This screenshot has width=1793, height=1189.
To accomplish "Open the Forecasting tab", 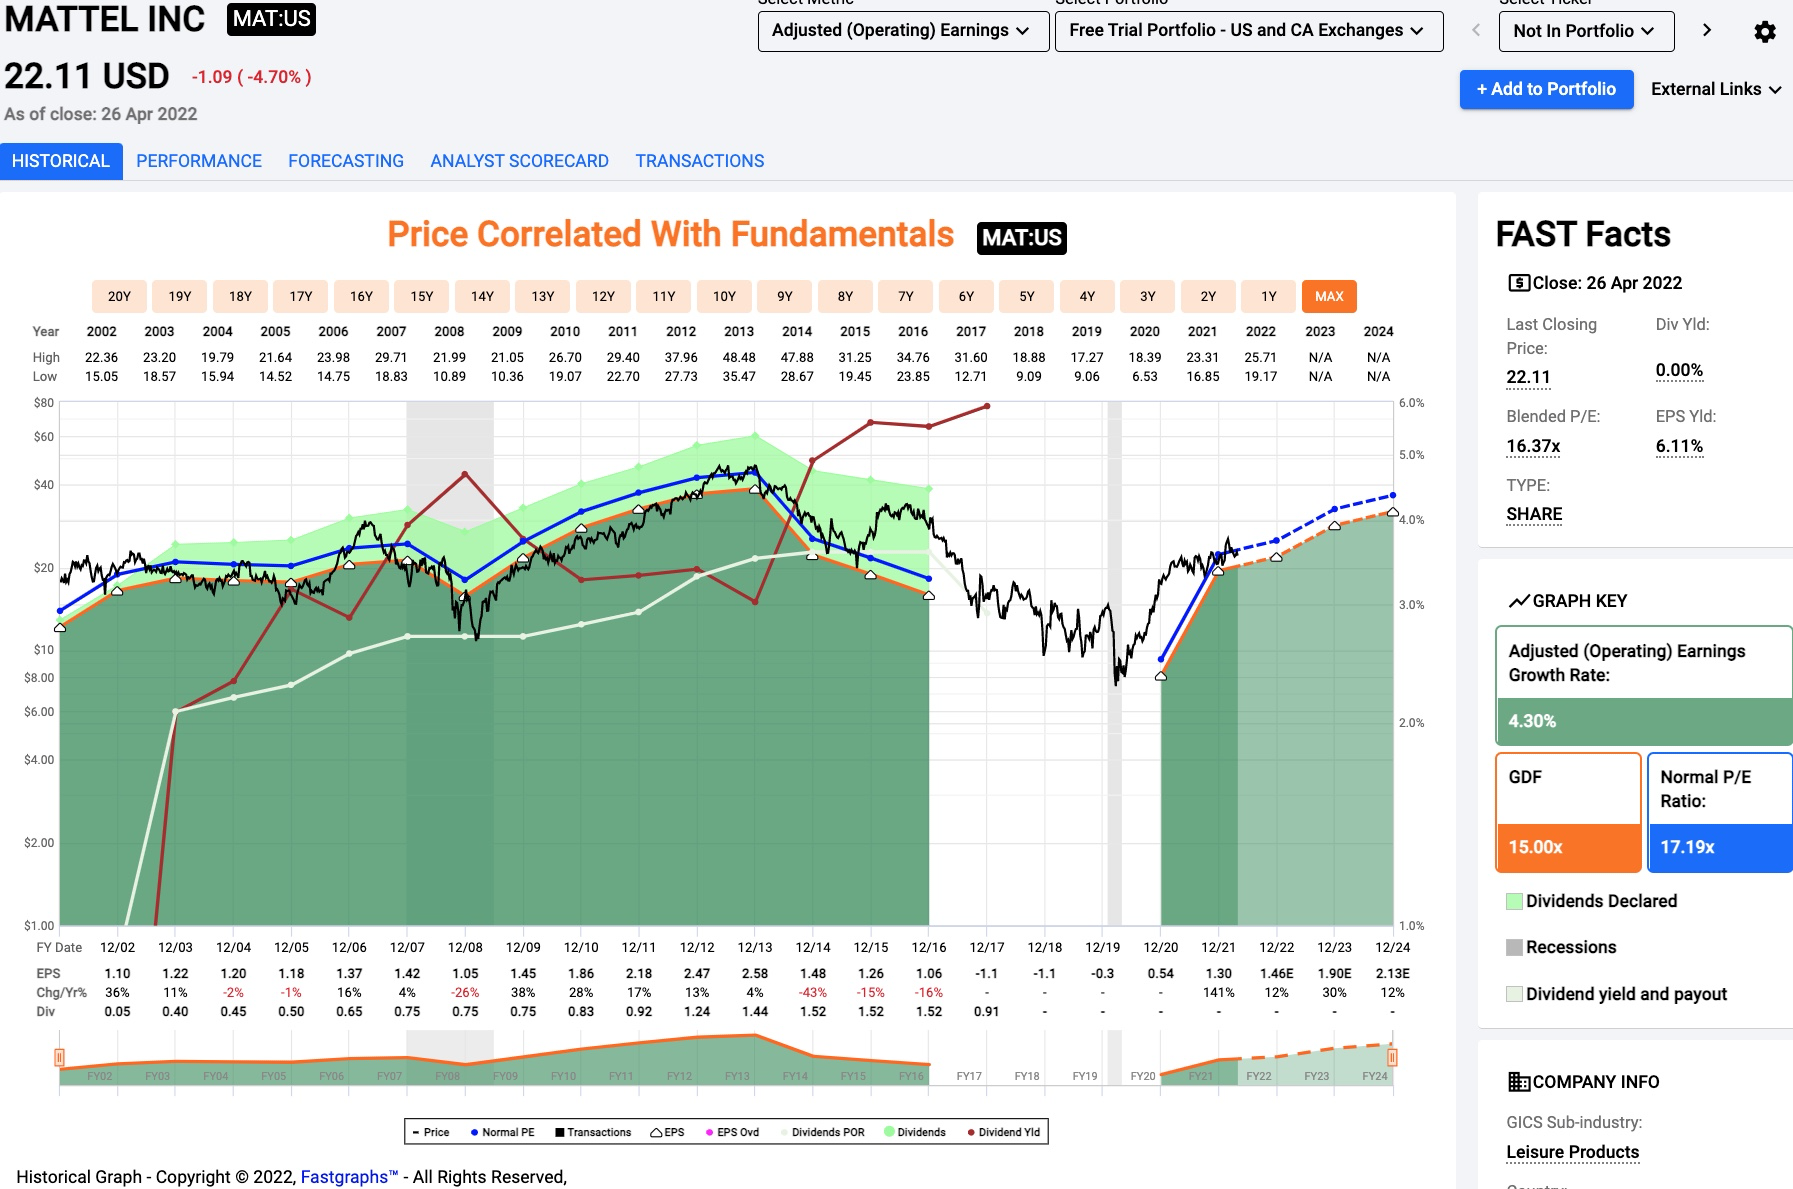I will click(x=346, y=161).
